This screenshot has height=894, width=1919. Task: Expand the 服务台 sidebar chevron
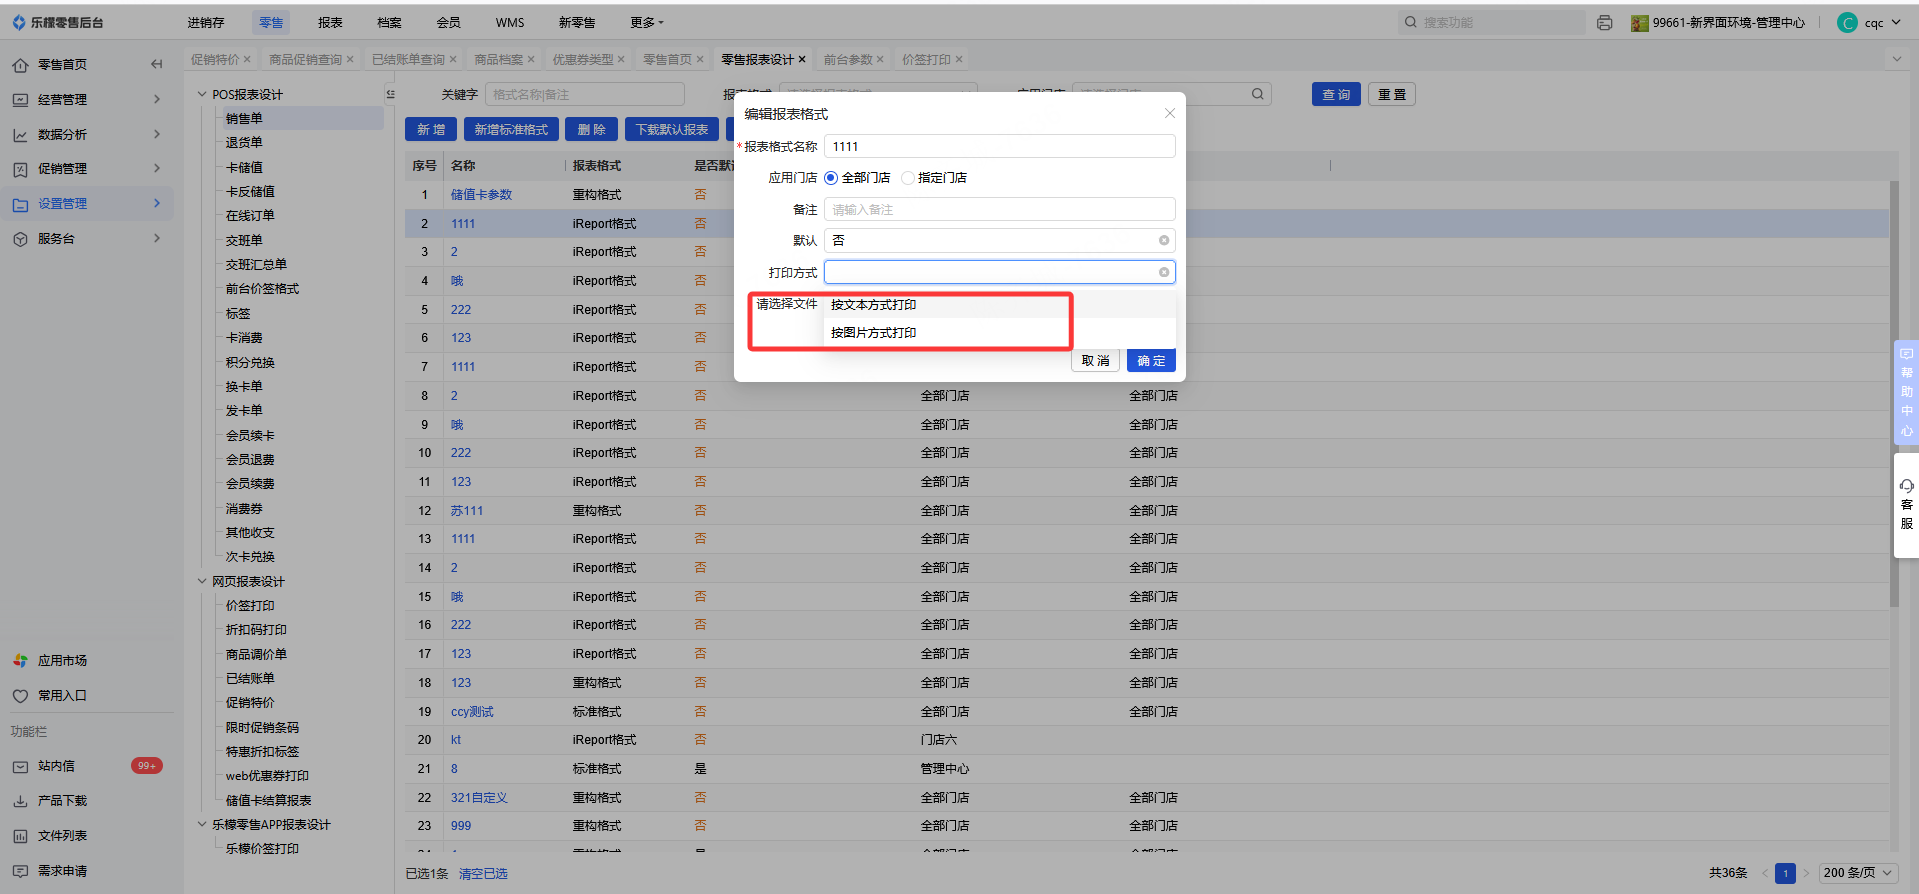(157, 238)
